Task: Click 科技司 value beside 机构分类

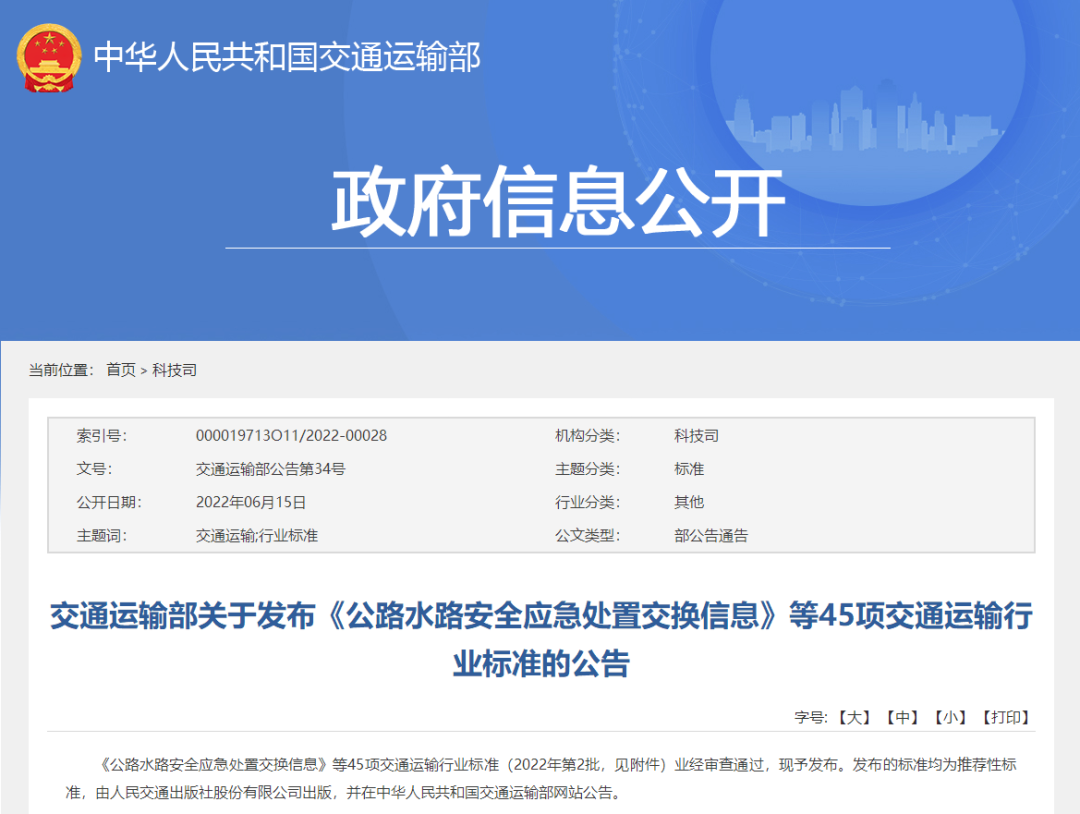Action: point(696,436)
